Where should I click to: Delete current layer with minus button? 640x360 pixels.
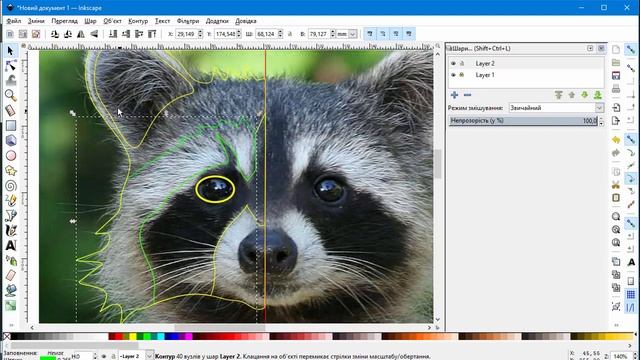pos(467,95)
